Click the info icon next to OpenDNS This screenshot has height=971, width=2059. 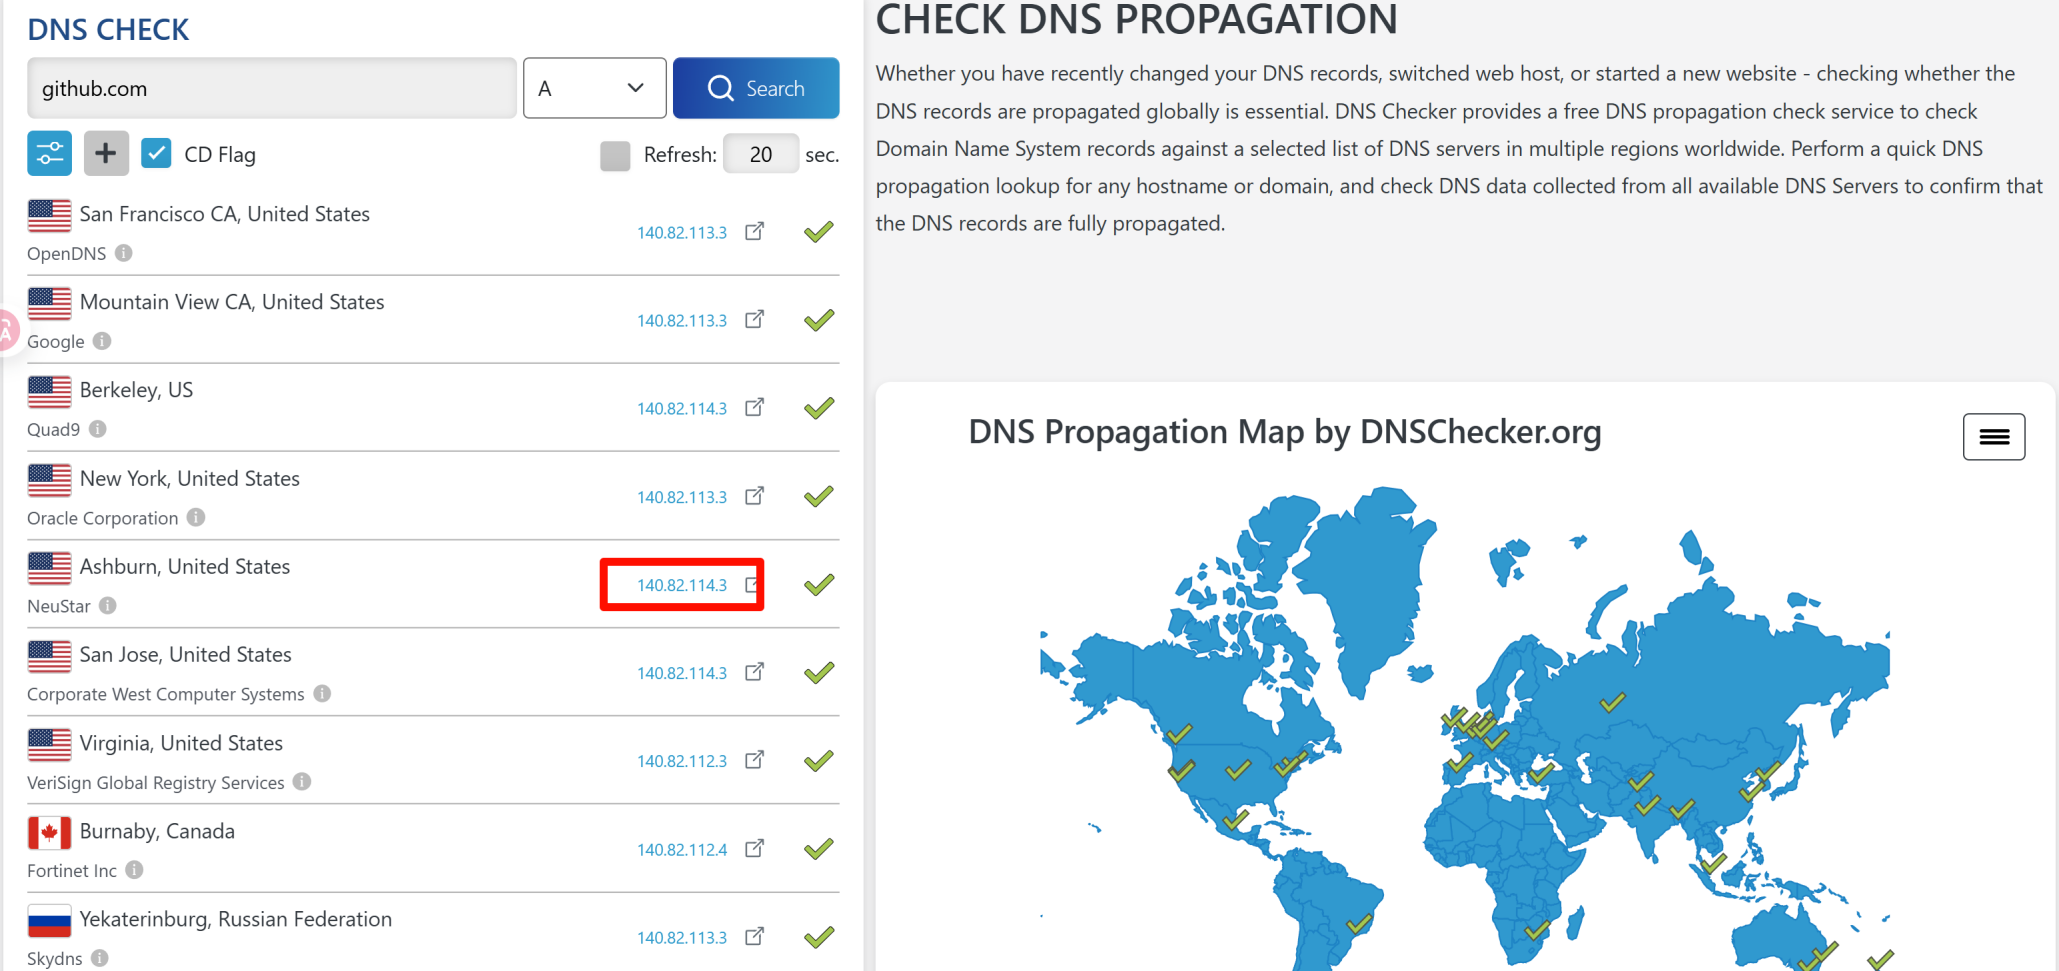[x=124, y=253]
